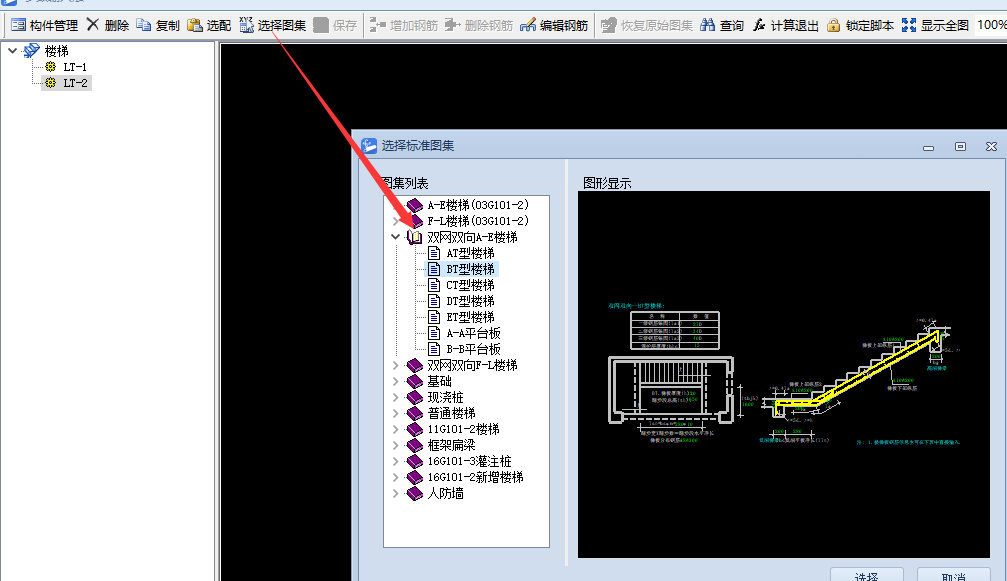
Task: Expand the 基础 node
Action: tap(396, 381)
